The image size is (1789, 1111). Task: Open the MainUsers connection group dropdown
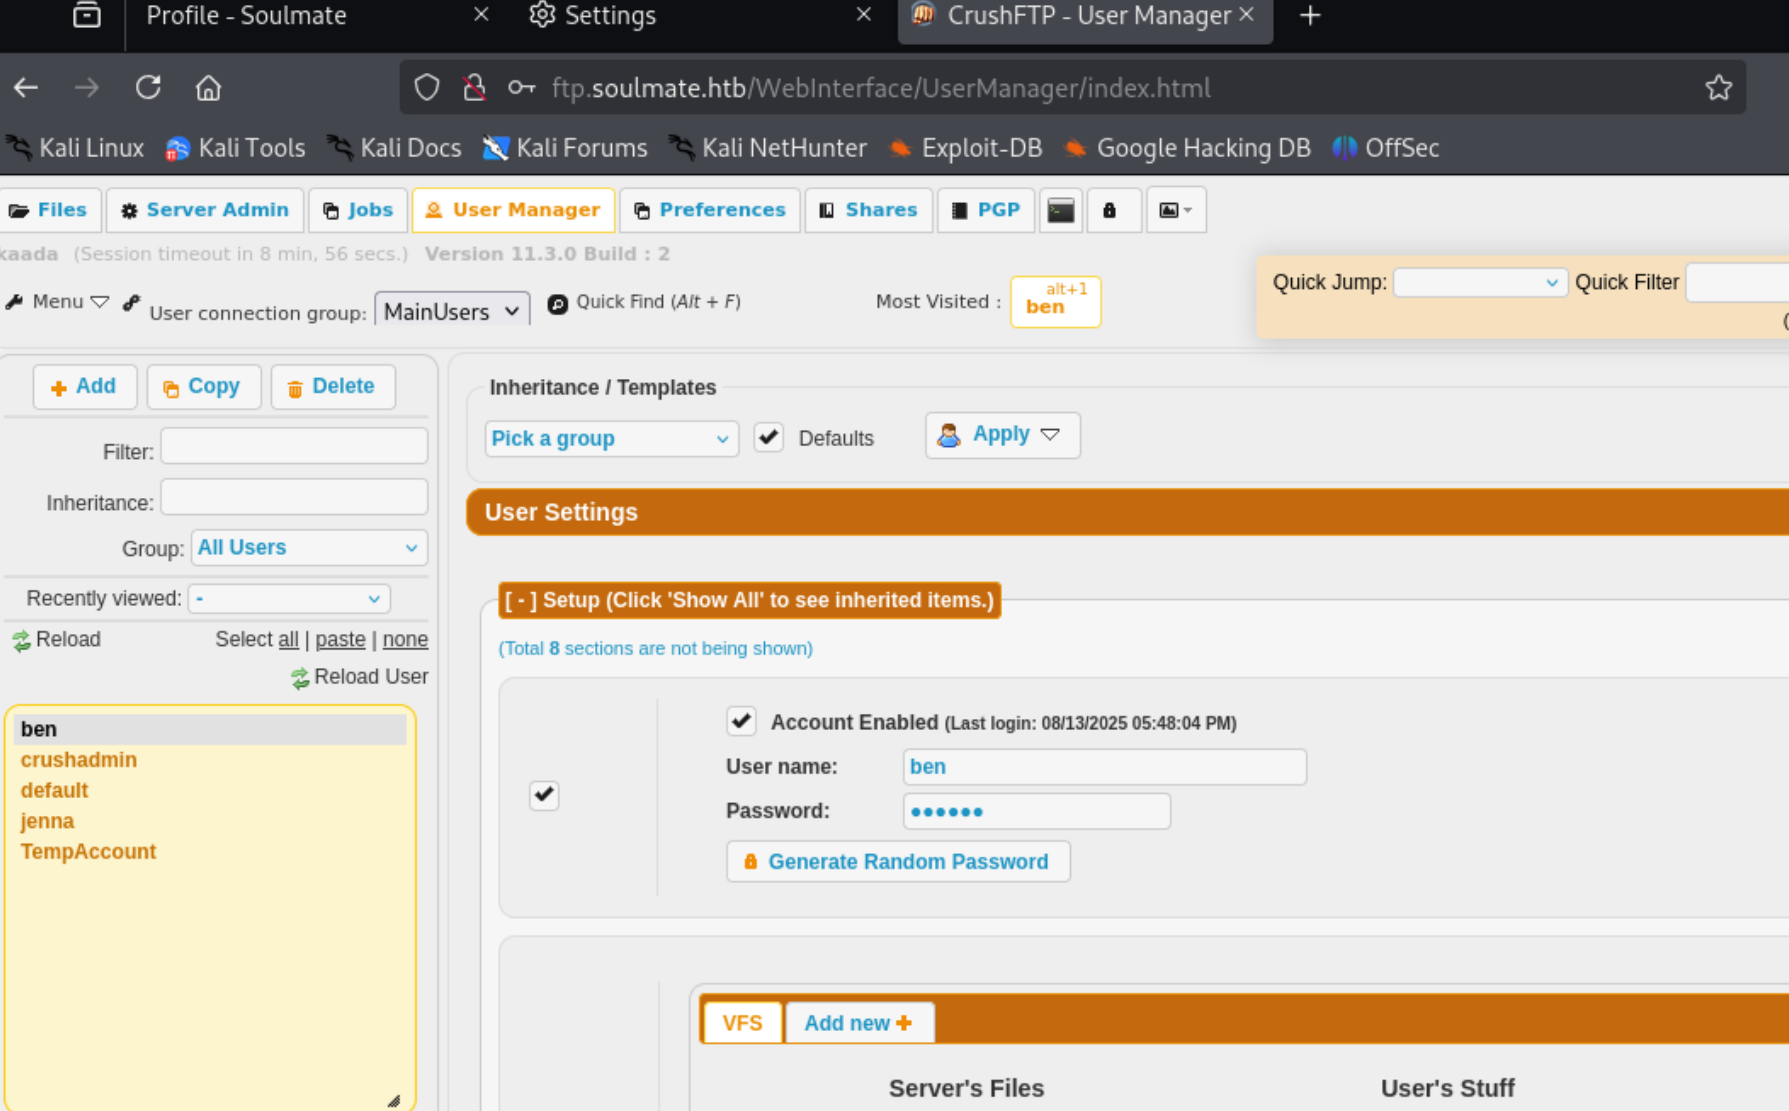(452, 311)
